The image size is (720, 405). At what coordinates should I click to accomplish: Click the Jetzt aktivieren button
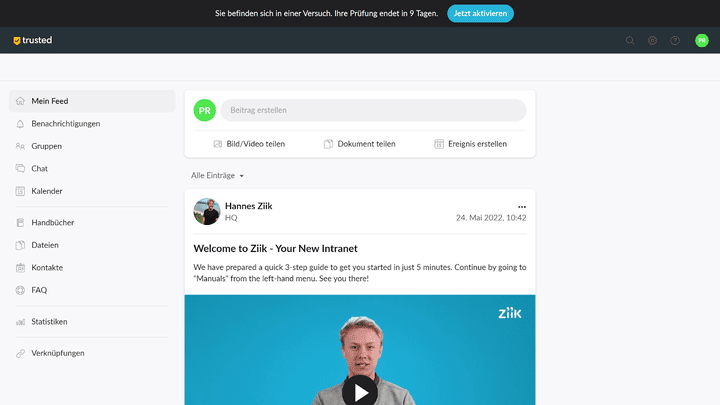[x=480, y=13]
